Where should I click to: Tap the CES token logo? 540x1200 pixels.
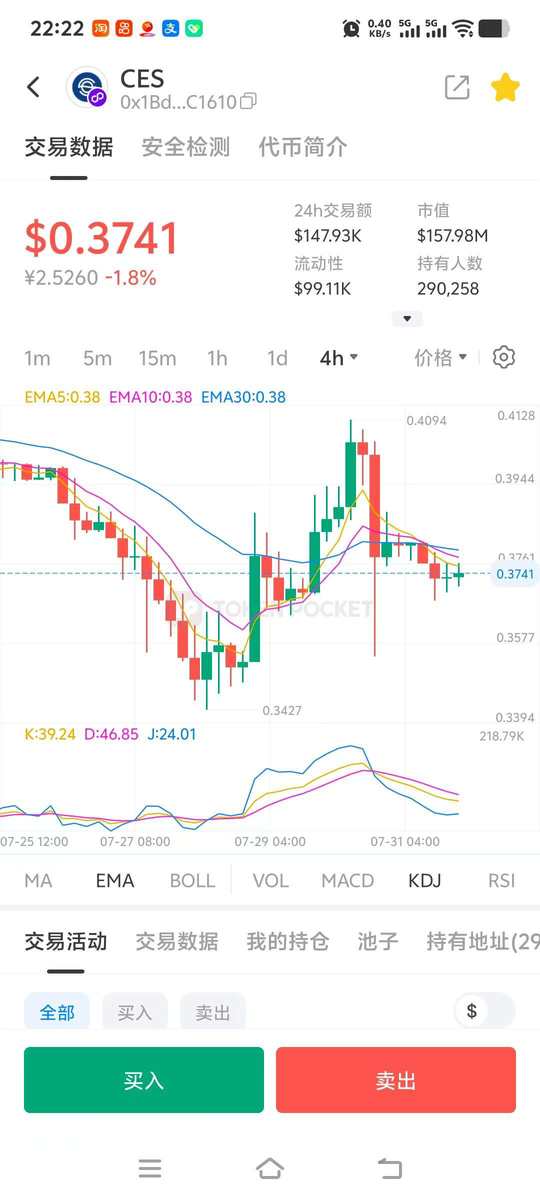click(x=88, y=88)
